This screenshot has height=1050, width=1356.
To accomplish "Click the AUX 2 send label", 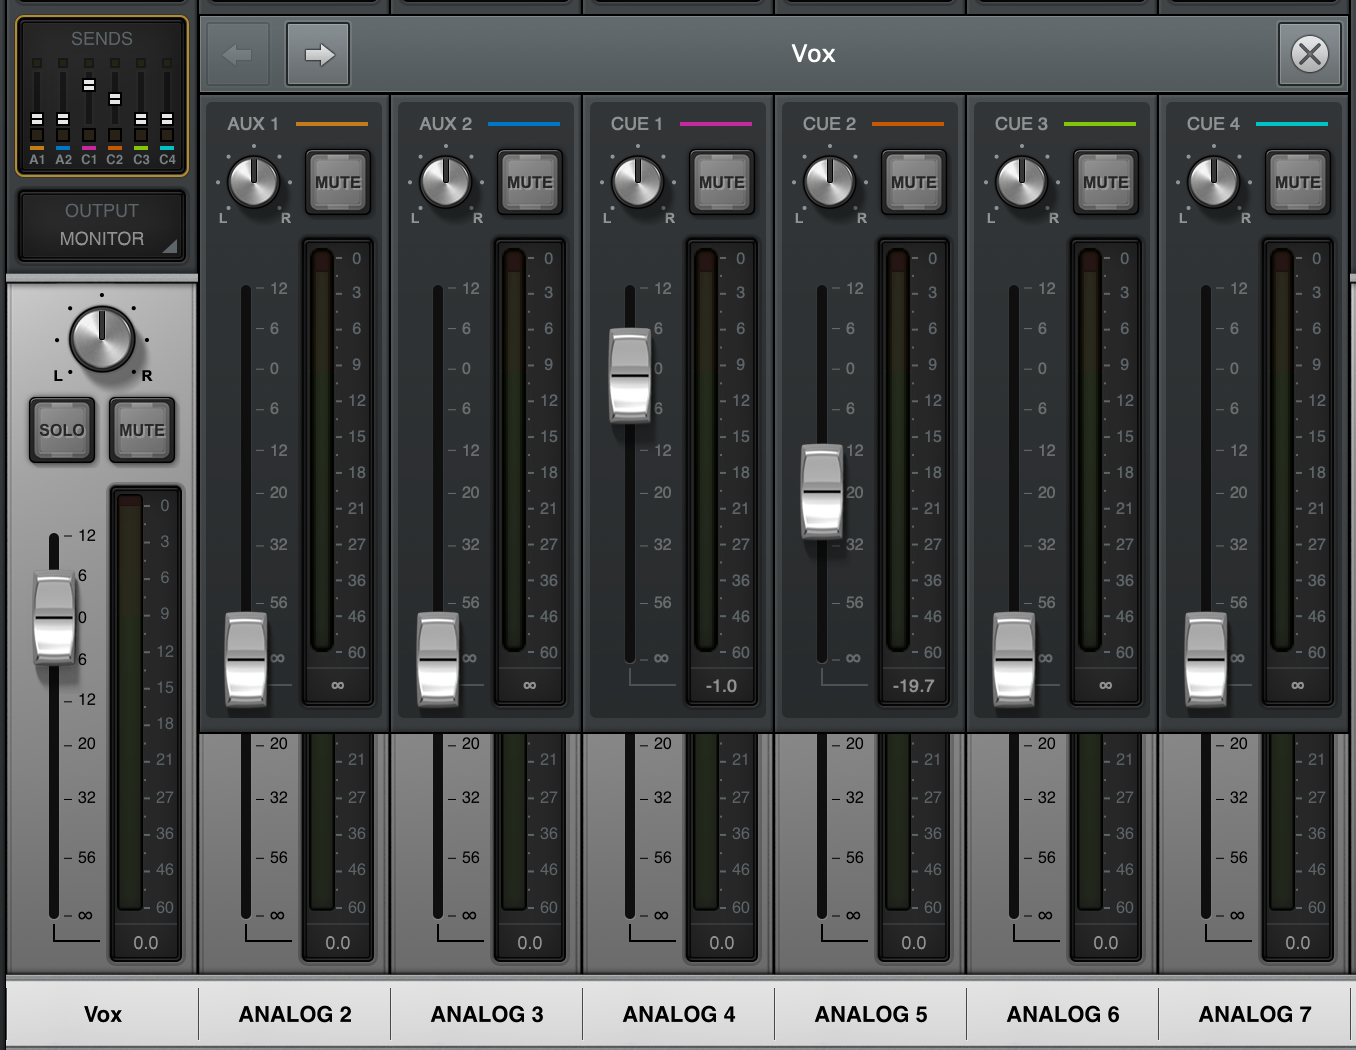I will coord(445,124).
